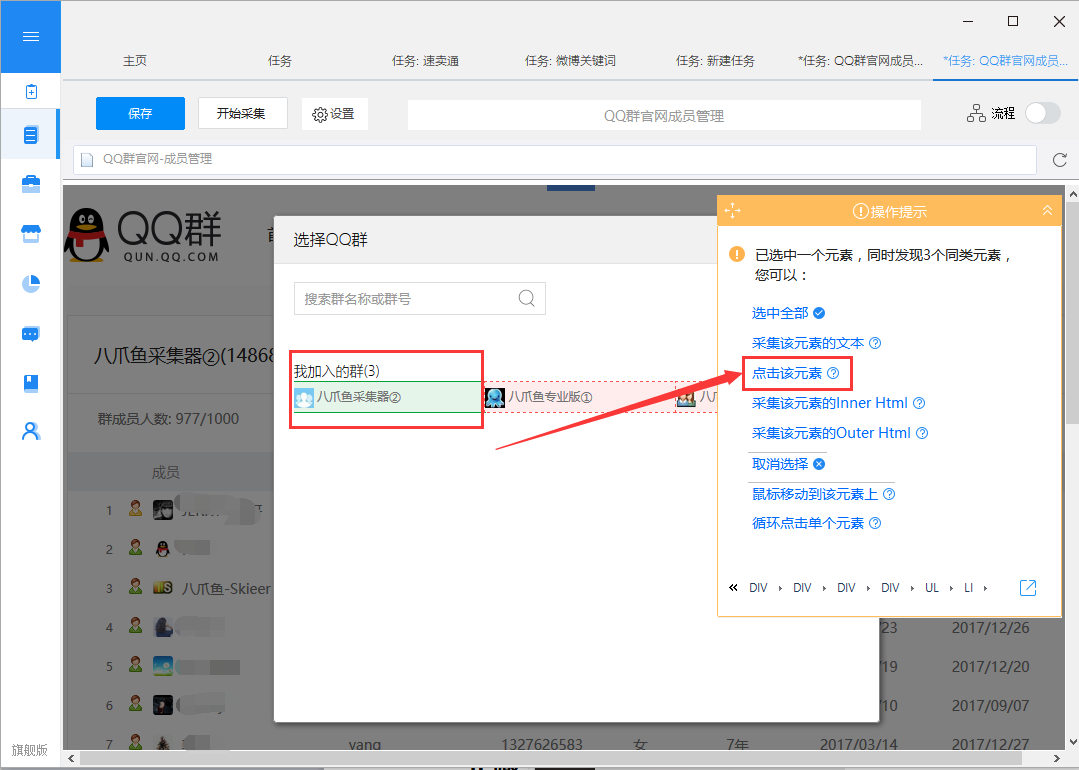The width and height of the screenshot is (1079, 770).
Task: Click help icon next to Outer Html
Action: [x=922, y=433]
